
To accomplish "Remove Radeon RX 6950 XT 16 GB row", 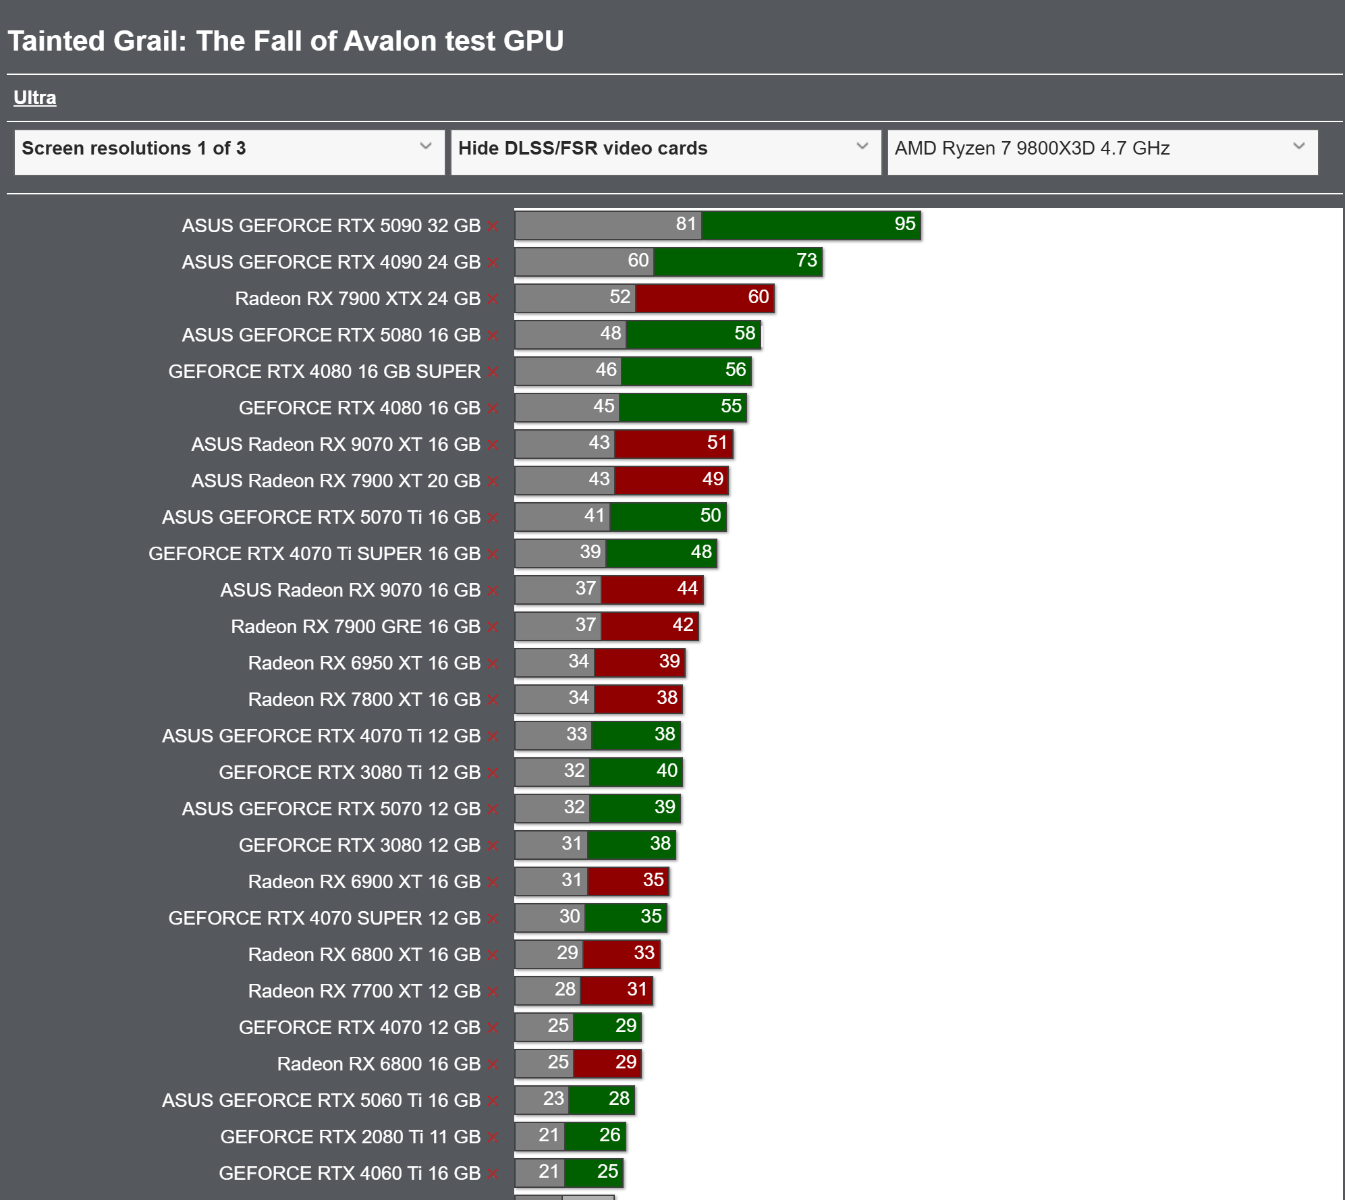I will [x=493, y=664].
